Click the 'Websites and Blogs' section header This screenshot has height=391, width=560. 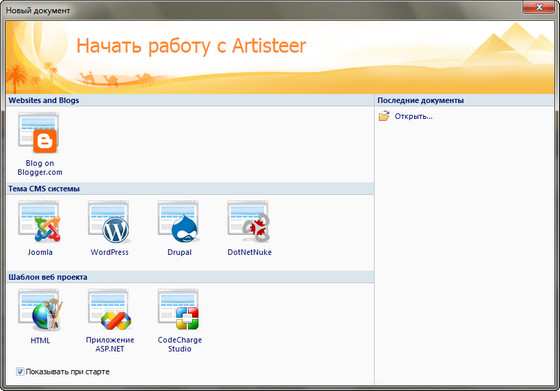pos(190,100)
